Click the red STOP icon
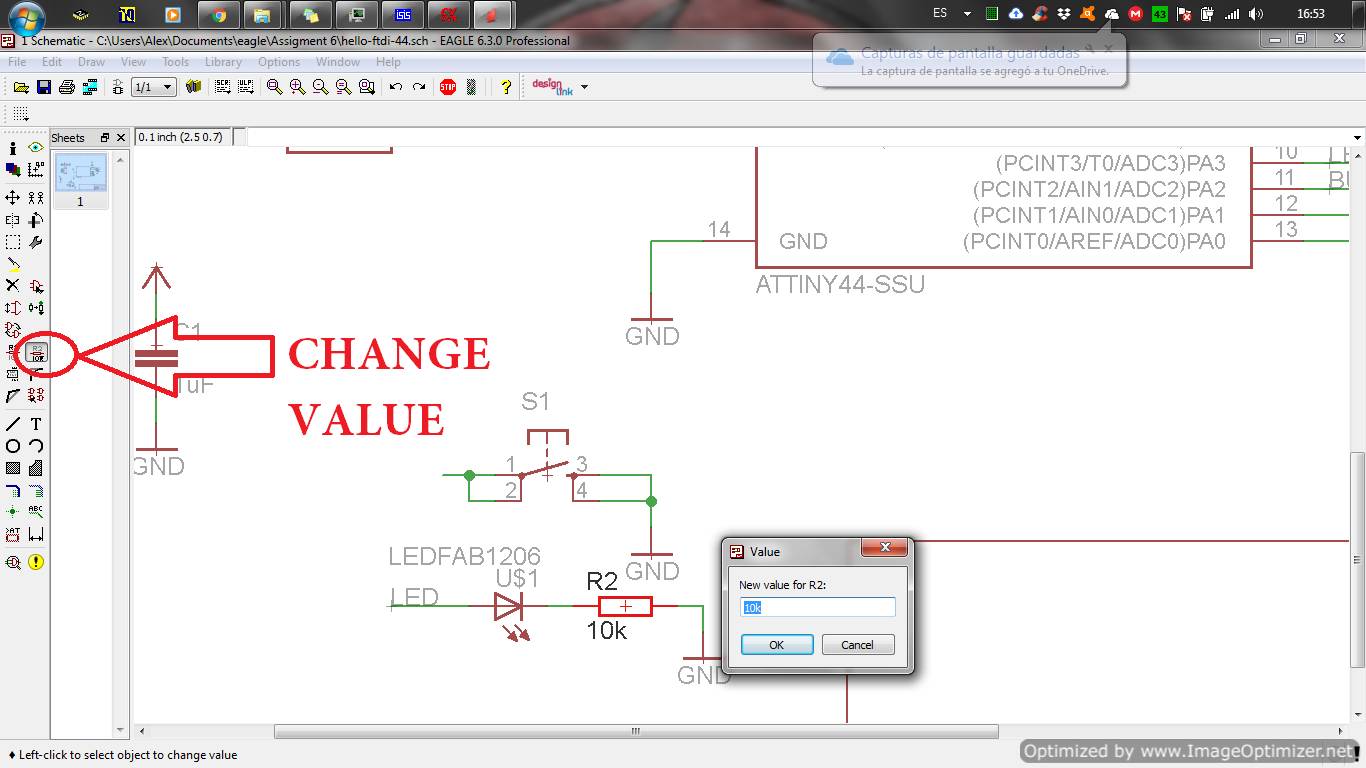This screenshot has height=768, width=1366. [448, 87]
